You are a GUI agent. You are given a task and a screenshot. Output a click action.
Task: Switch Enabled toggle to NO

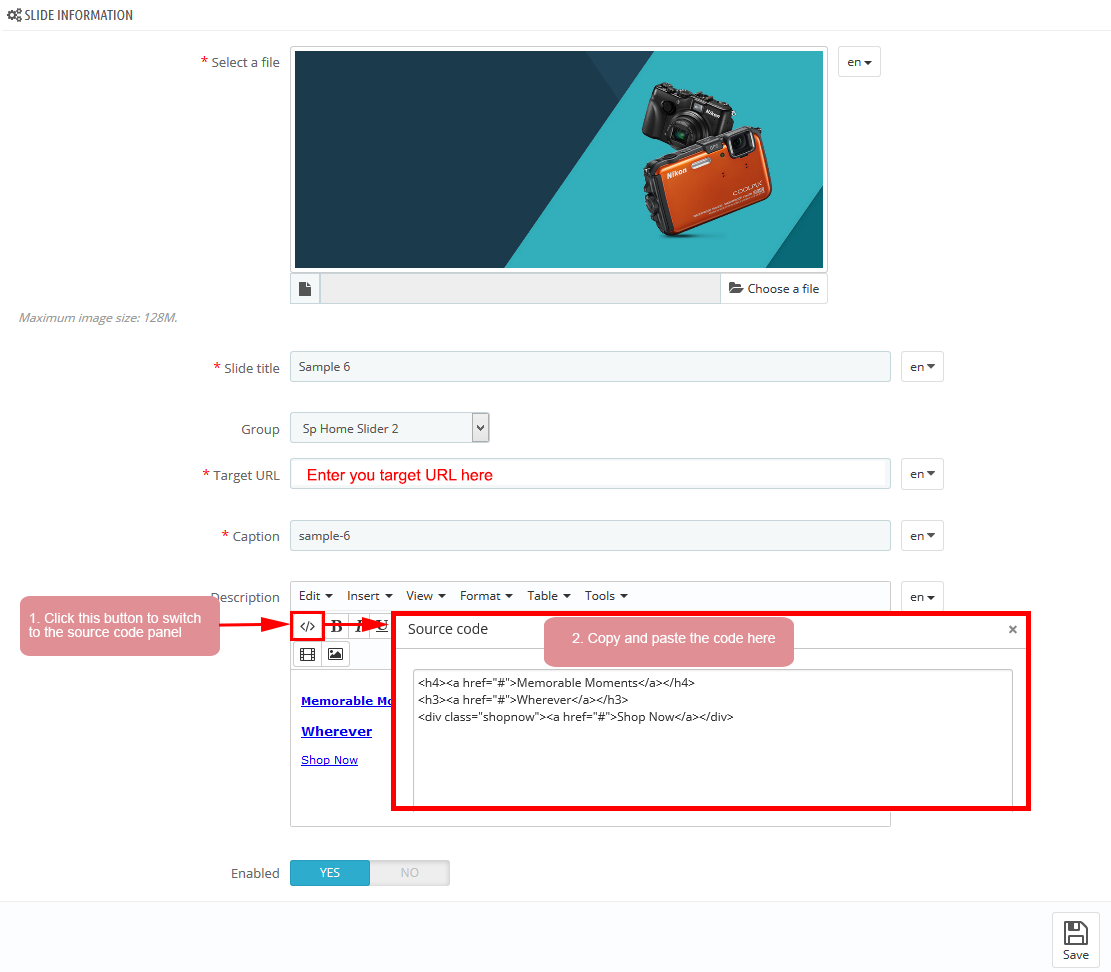coord(410,873)
